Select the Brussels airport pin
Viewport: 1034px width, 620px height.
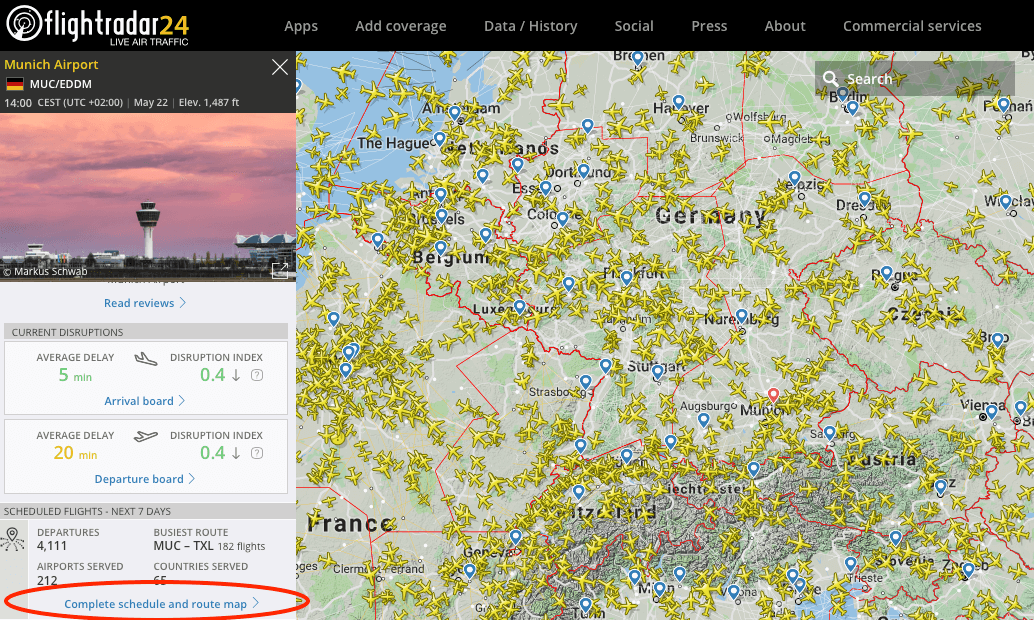pyautogui.click(x=441, y=216)
